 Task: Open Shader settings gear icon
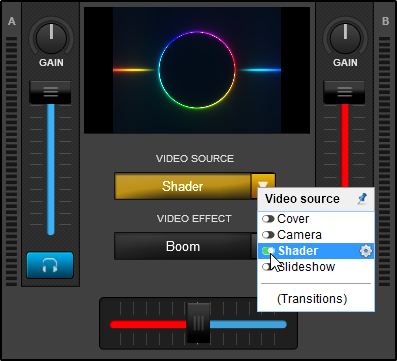pyautogui.click(x=366, y=251)
